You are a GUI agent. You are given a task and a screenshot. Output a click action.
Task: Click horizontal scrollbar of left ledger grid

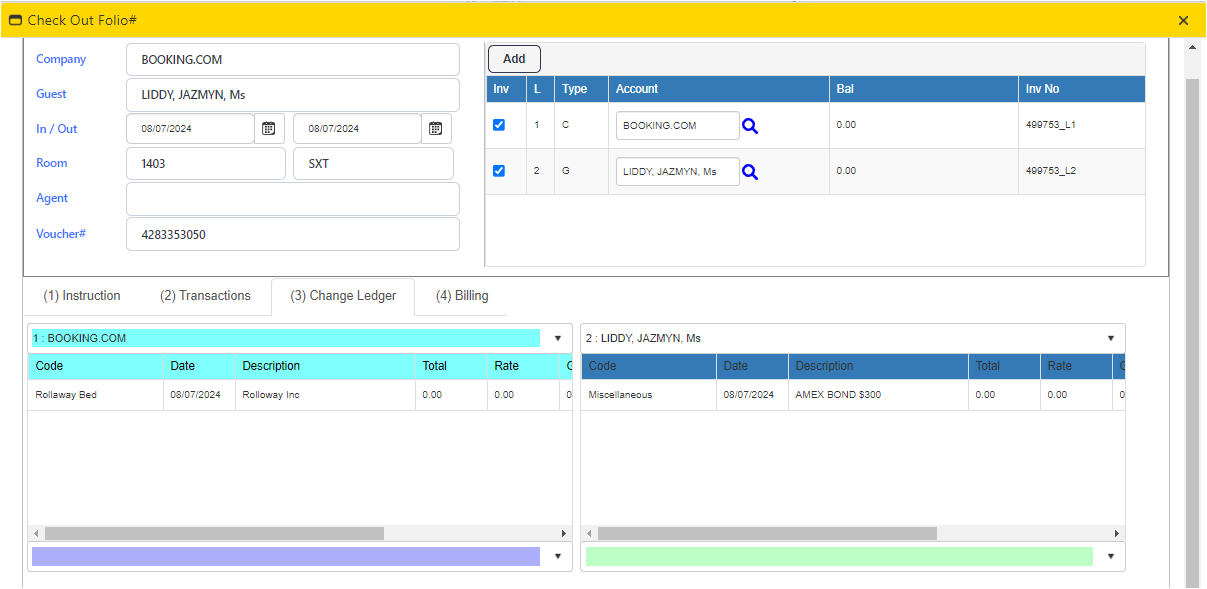click(214, 534)
